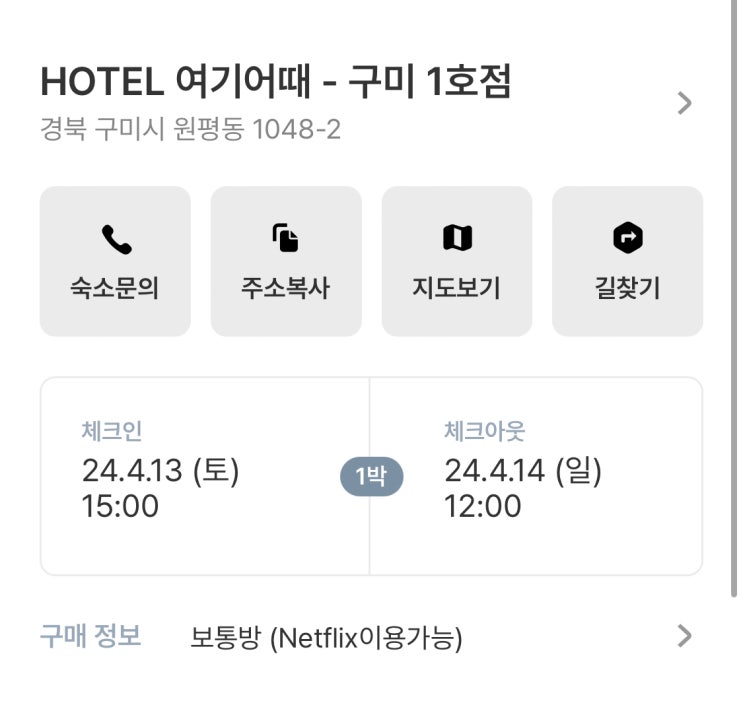
Task: Tap the check-out time 12:00
Action: (x=483, y=506)
